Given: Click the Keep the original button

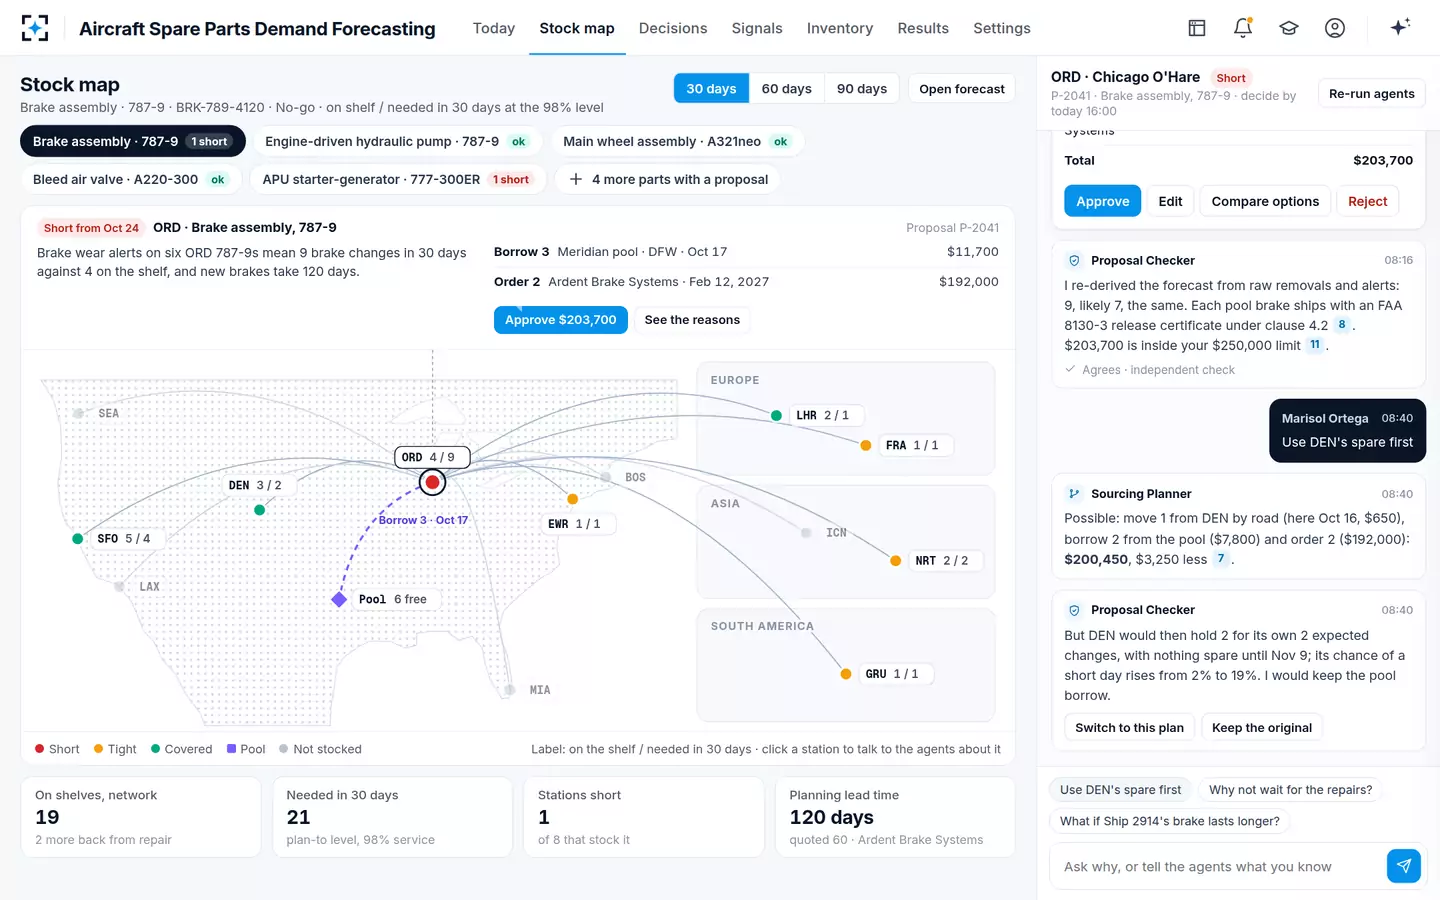Looking at the screenshot, I should [1262, 728].
